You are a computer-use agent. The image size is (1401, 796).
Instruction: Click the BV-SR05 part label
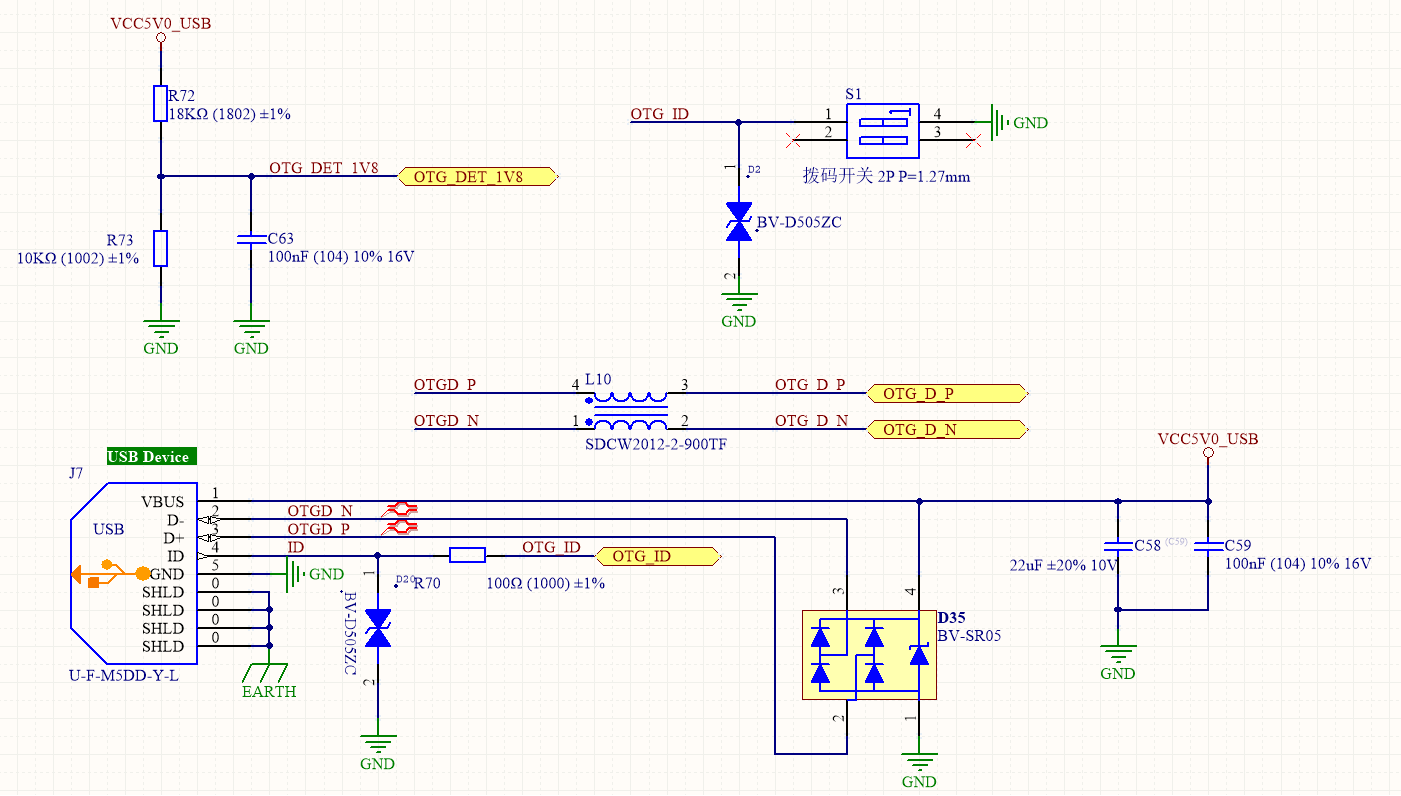point(969,635)
